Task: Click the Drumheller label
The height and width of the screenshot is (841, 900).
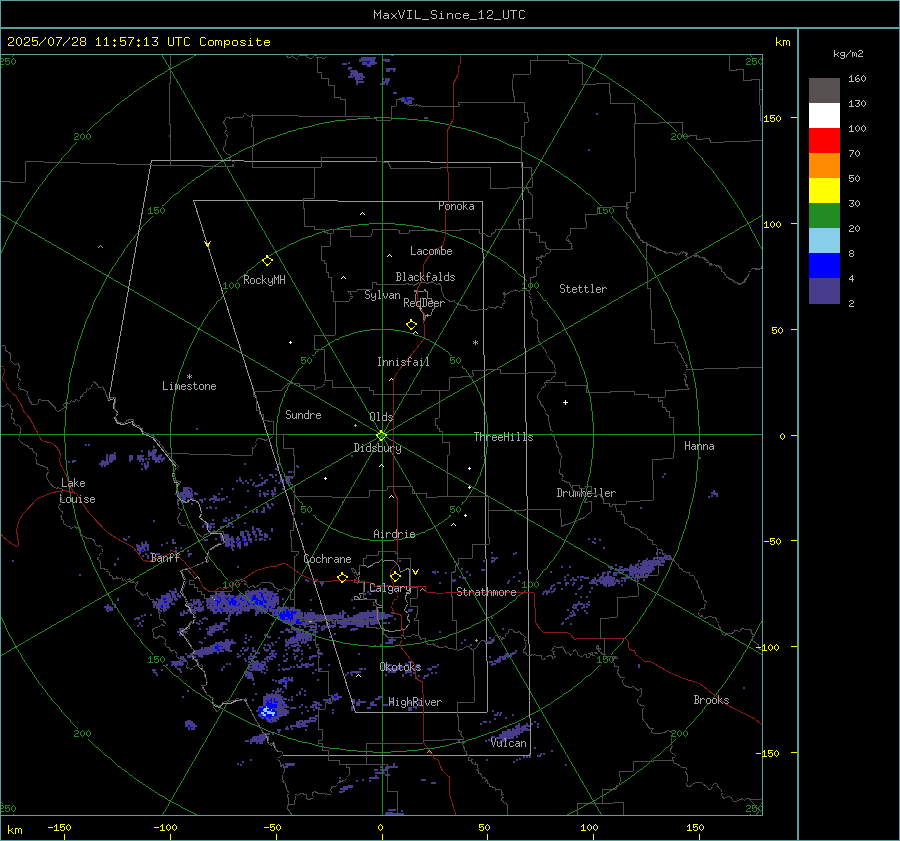Action: pos(586,493)
